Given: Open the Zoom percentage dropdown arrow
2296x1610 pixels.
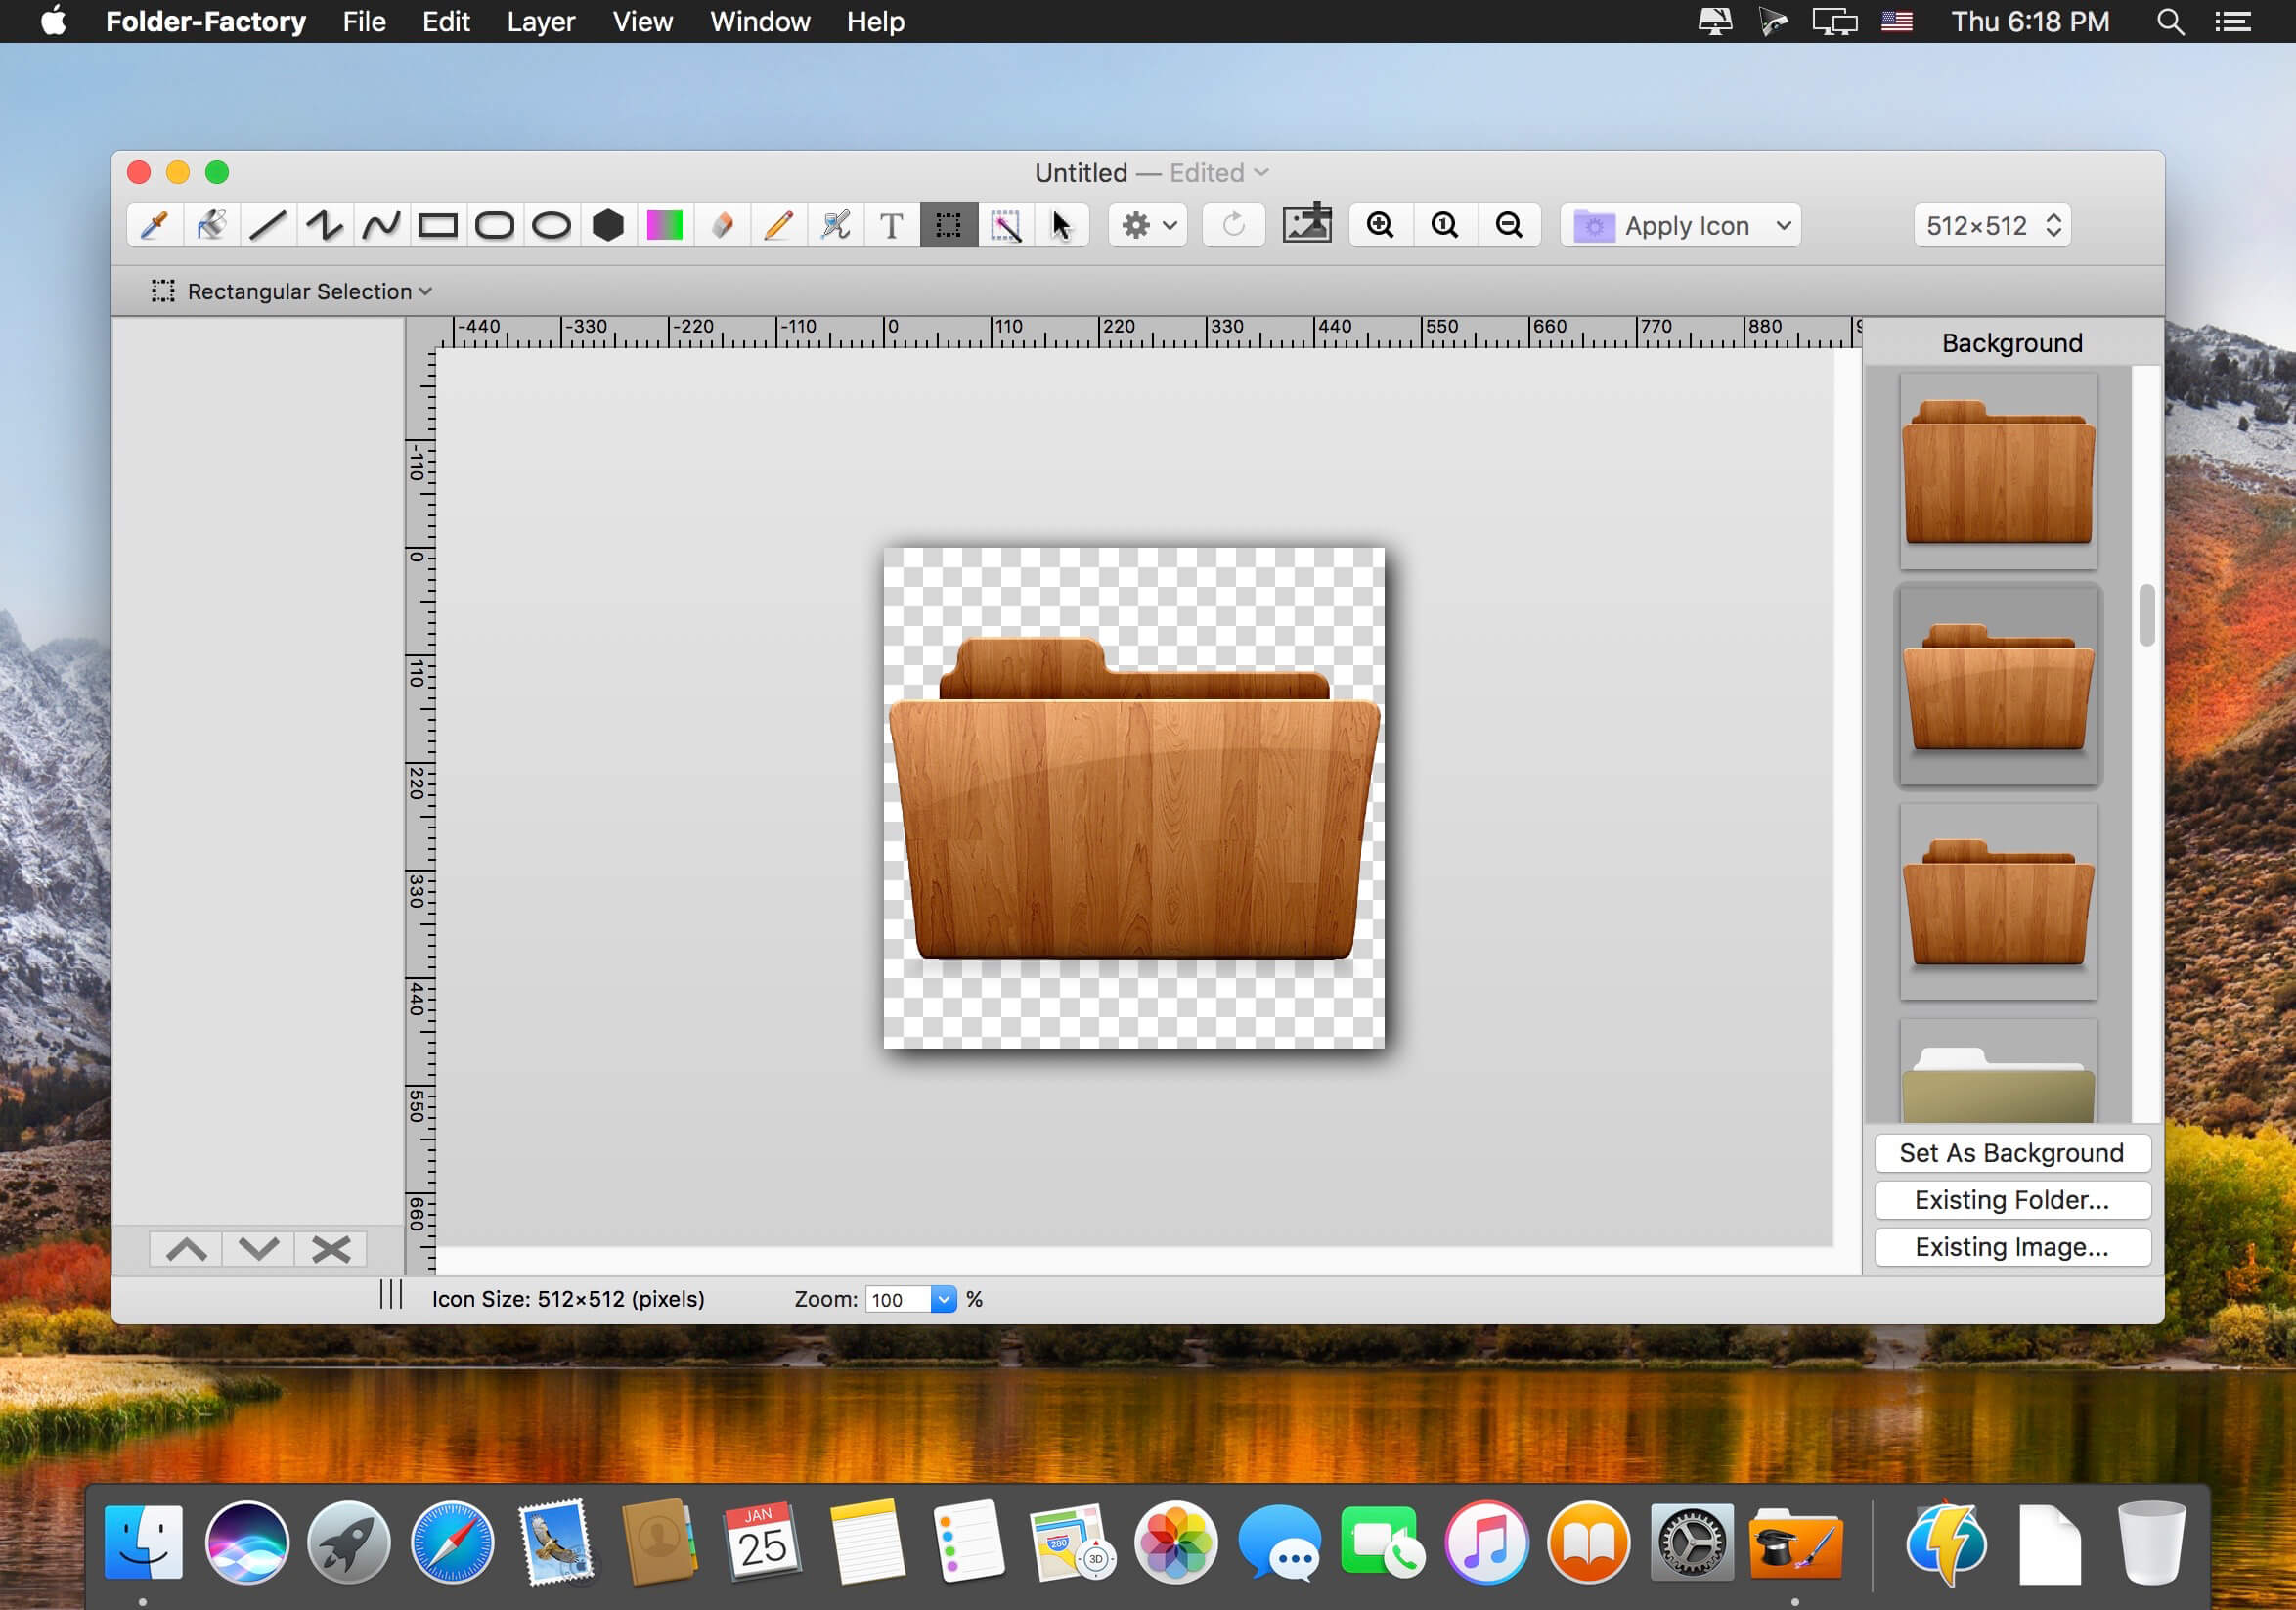Looking at the screenshot, I should point(943,1299).
